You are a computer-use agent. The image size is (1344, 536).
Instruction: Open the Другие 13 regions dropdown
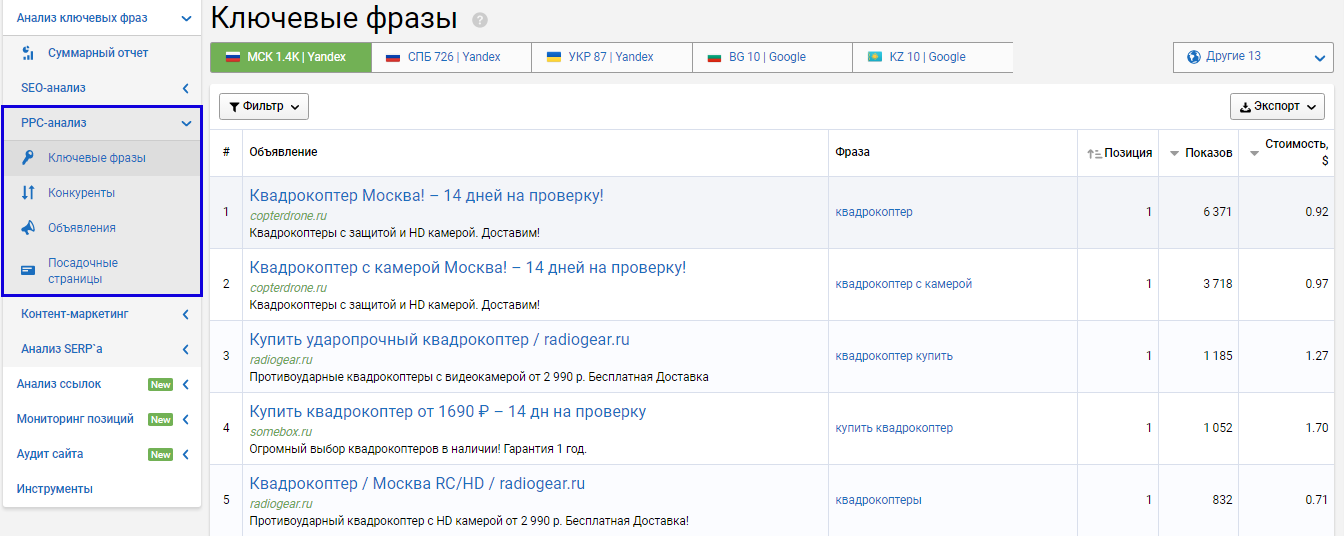[1253, 57]
